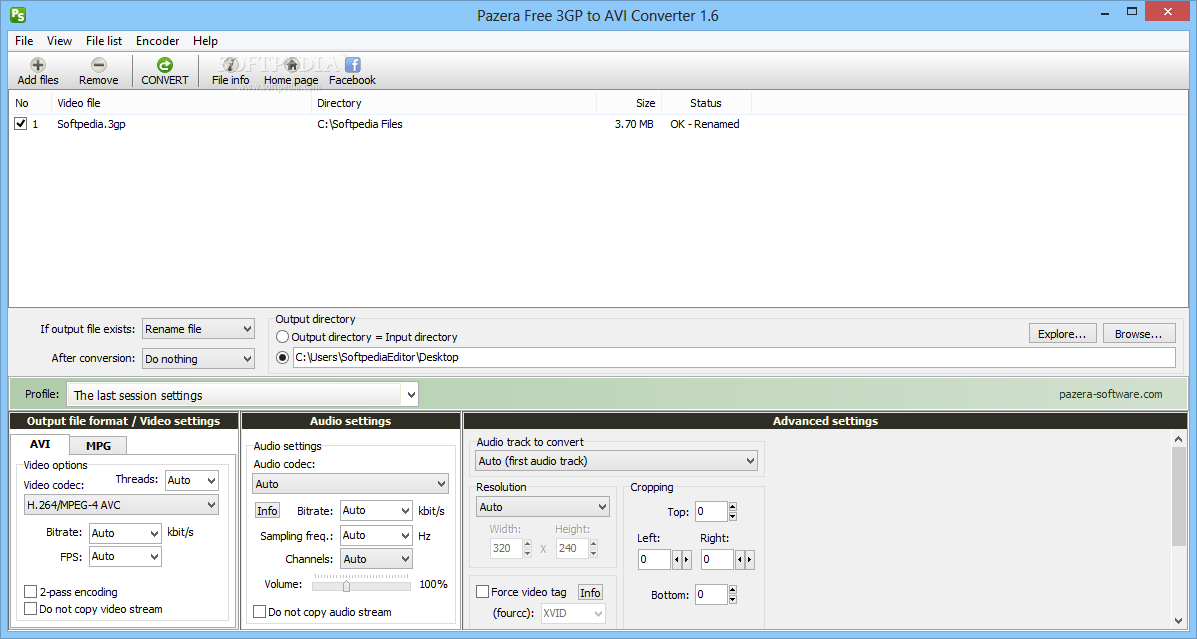1197x639 pixels.
Task: Switch to the MPG tab
Action: tap(98, 446)
